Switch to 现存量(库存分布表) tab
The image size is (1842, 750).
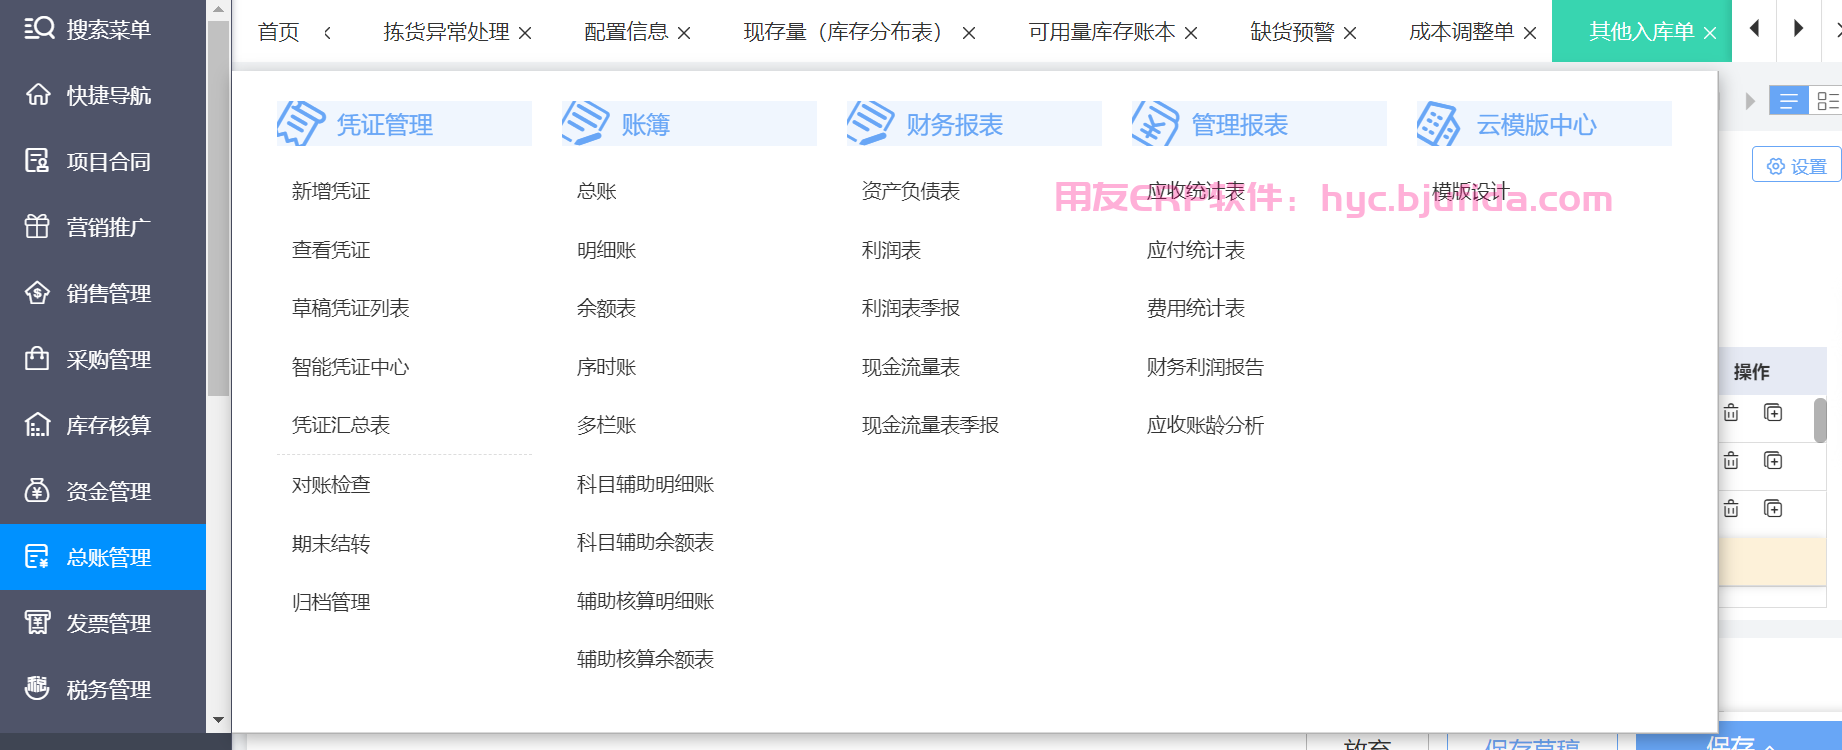(848, 32)
